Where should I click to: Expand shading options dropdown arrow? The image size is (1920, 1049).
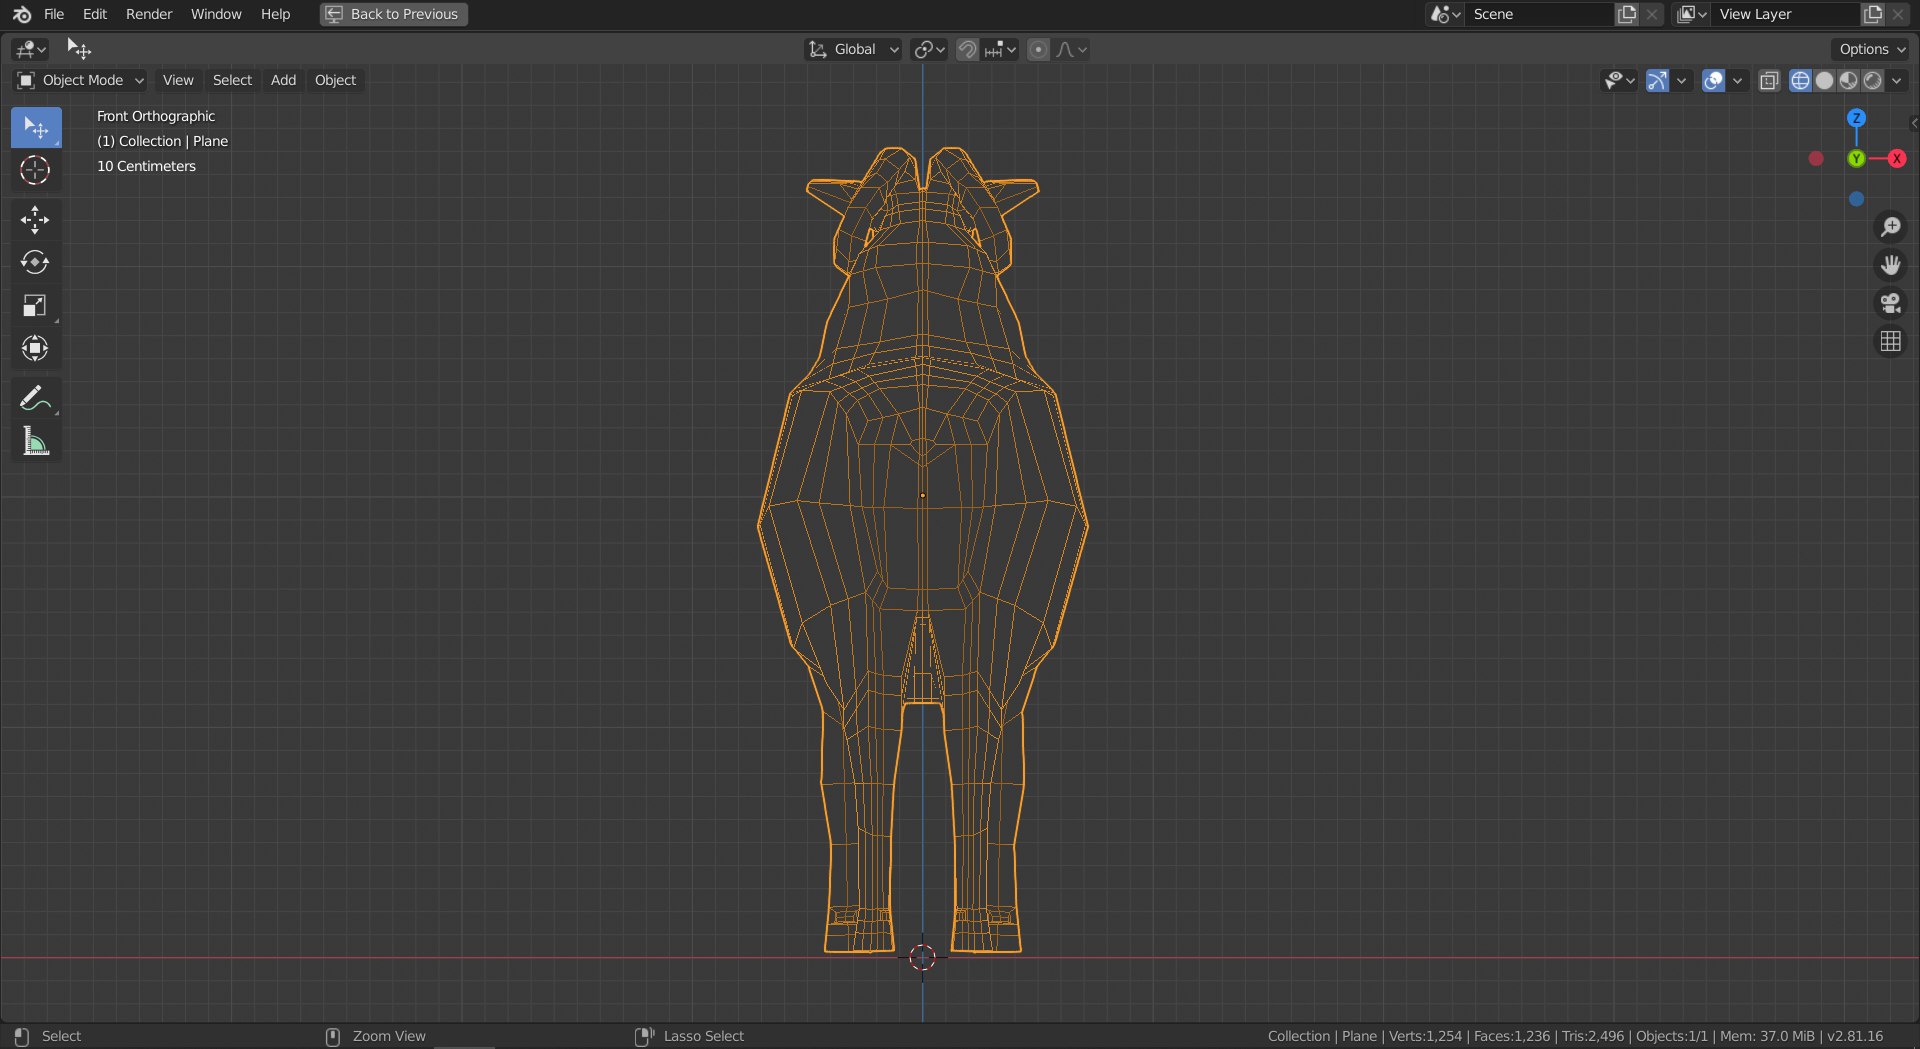pyautogui.click(x=1897, y=80)
